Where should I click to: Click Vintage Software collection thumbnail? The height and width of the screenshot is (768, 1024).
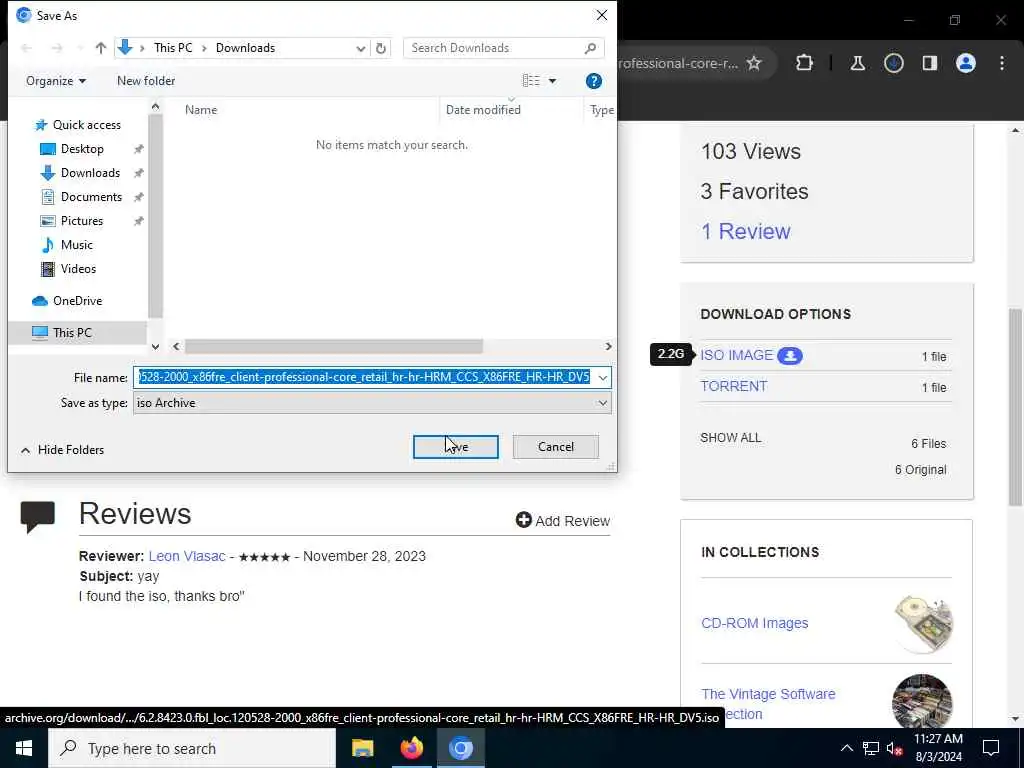coord(922,703)
